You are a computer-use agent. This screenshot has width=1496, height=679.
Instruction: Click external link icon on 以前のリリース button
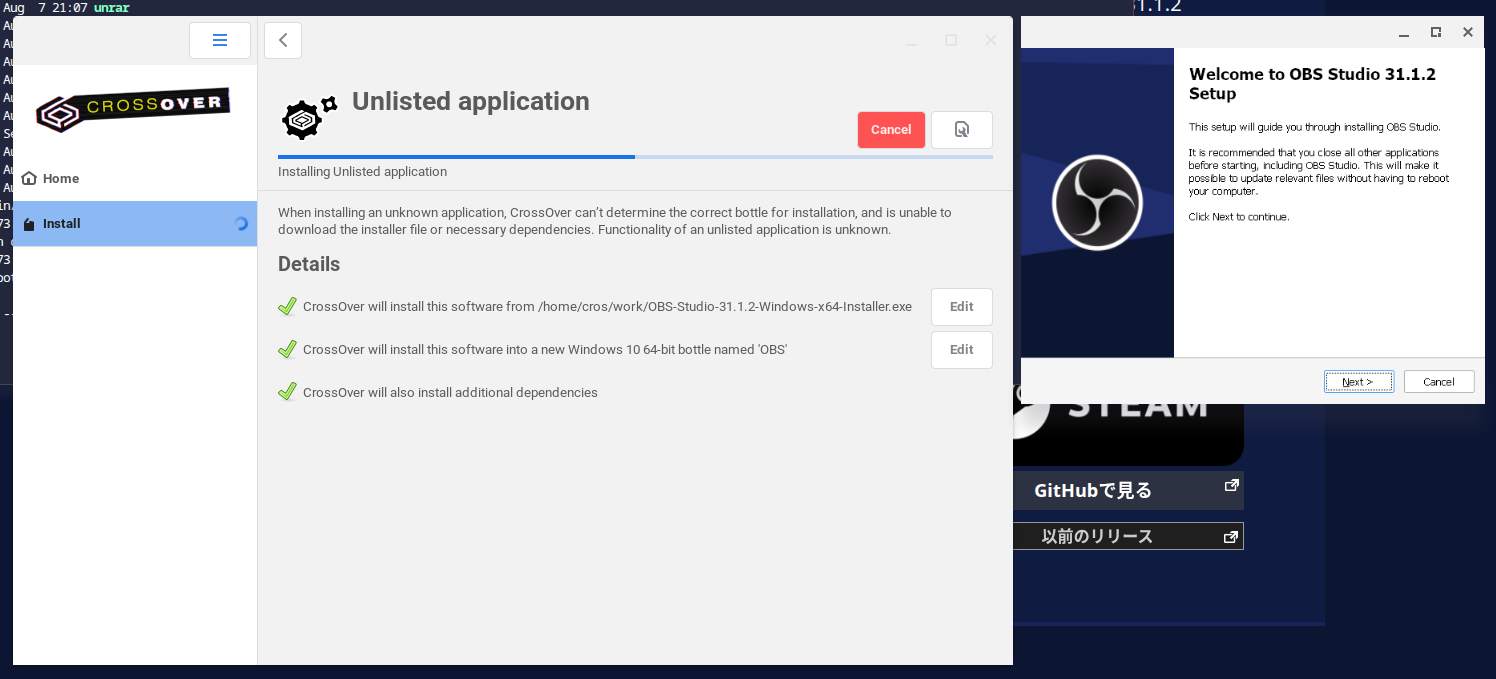tap(1231, 537)
